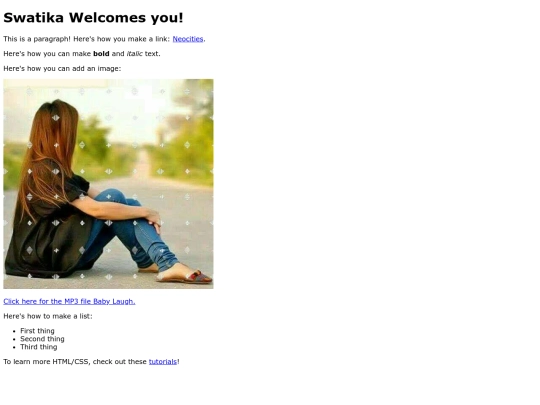Open the Neocities link
Image resolution: width=540 pixels, height=405 pixels.
coord(188,39)
